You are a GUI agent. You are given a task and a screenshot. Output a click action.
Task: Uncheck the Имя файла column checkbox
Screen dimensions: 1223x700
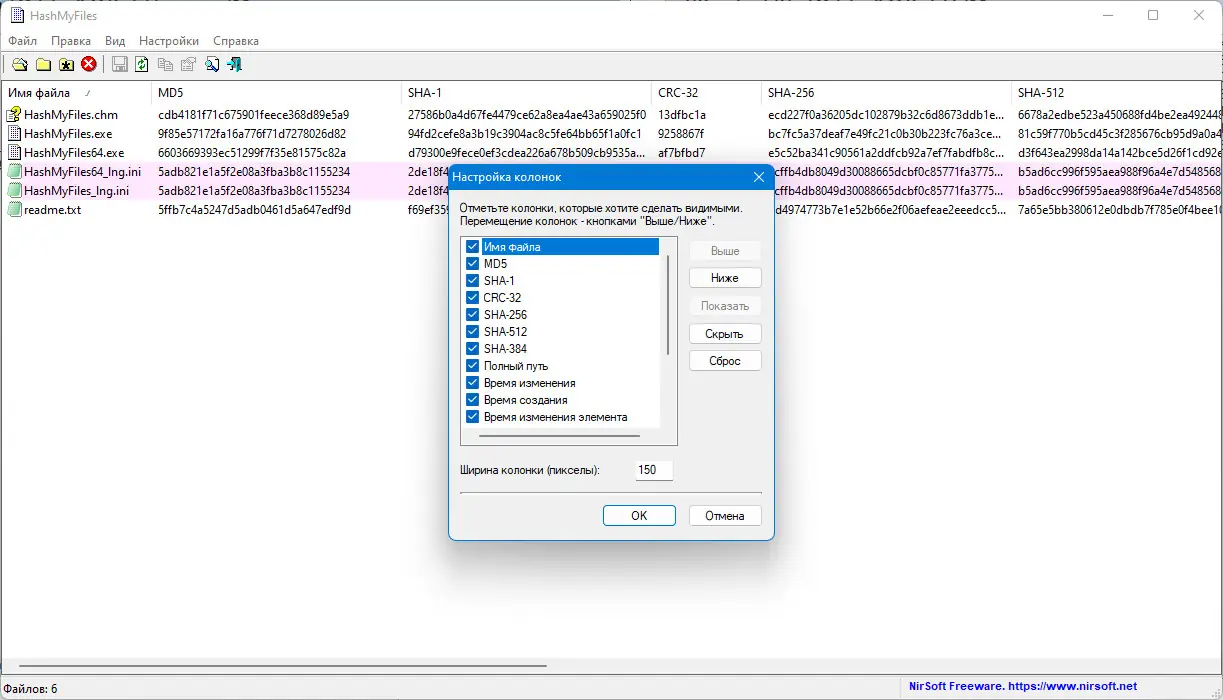point(472,247)
